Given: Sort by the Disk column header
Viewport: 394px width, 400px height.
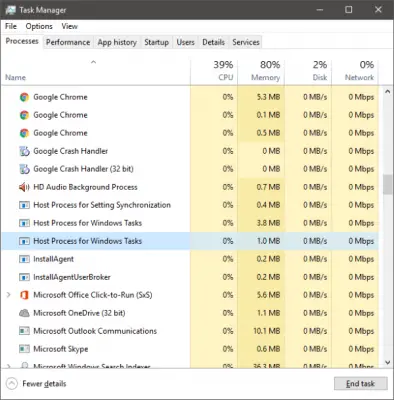Looking at the screenshot, I should (x=308, y=71).
